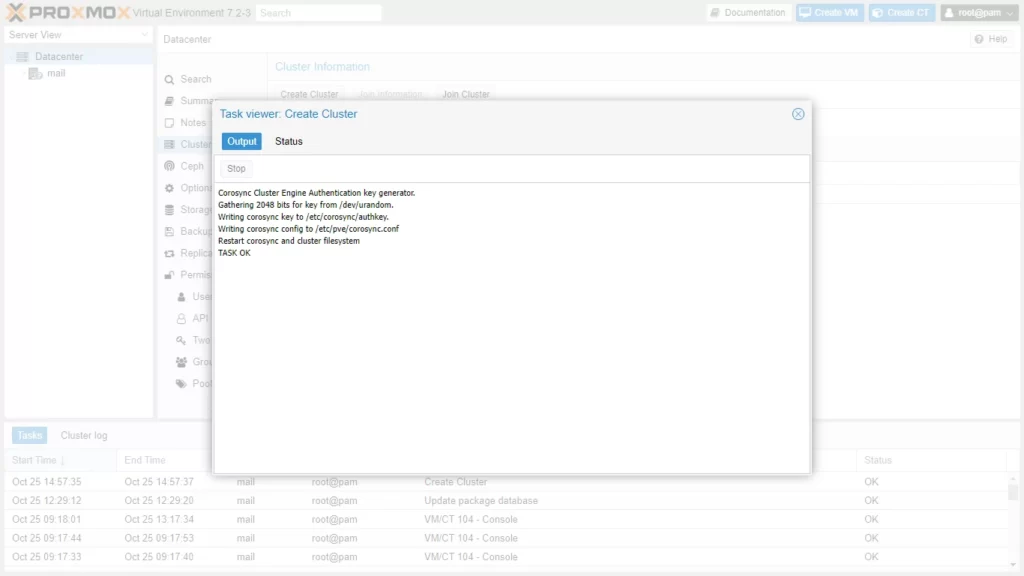Click the Search magnifier icon in sidebar
Image resolution: width=1024 pixels, height=576 pixels.
pyautogui.click(x=171, y=80)
